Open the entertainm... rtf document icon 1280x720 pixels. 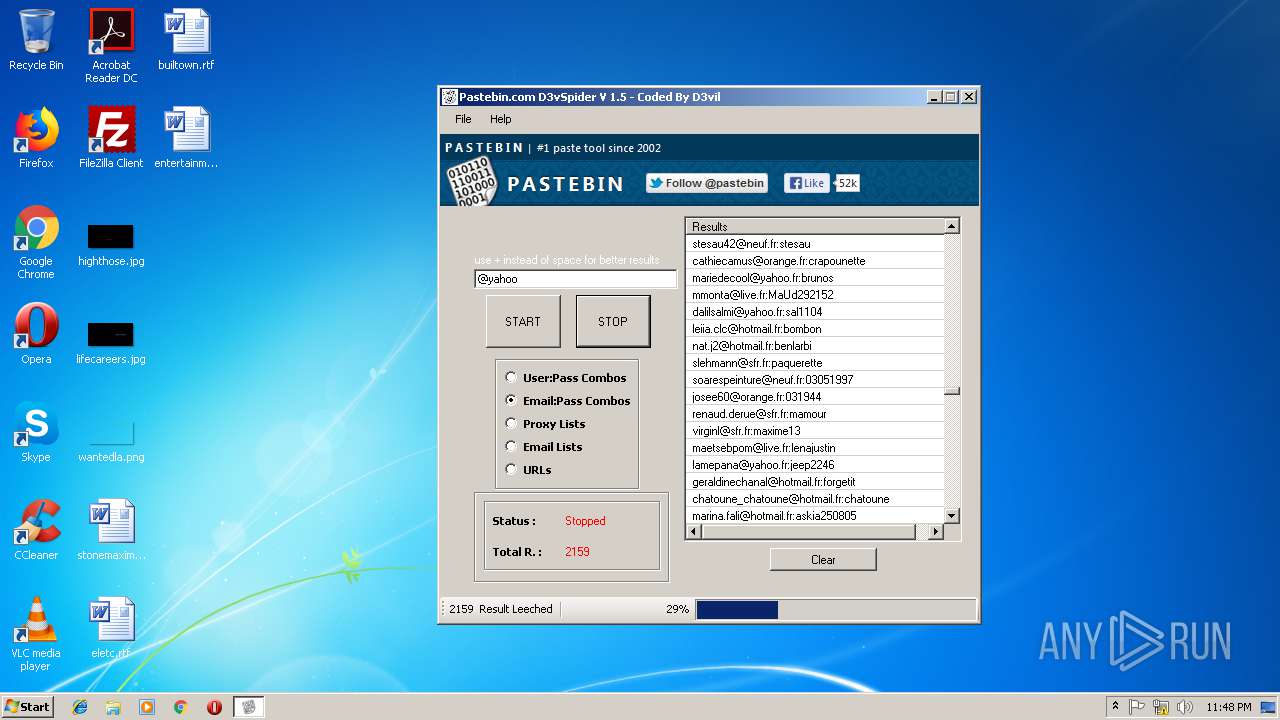(x=186, y=138)
